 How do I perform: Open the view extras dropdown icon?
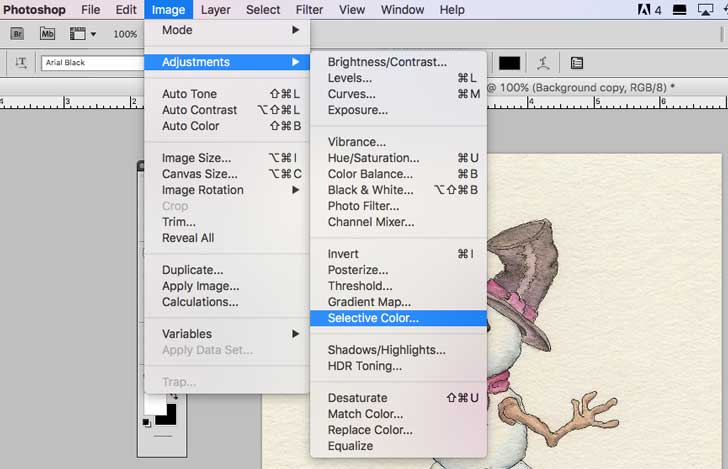tap(82, 33)
